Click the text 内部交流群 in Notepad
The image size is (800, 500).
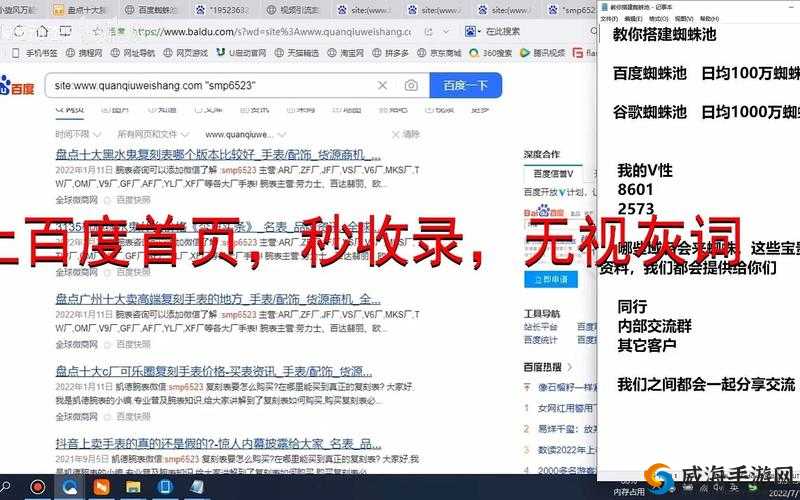pos(654,326)
